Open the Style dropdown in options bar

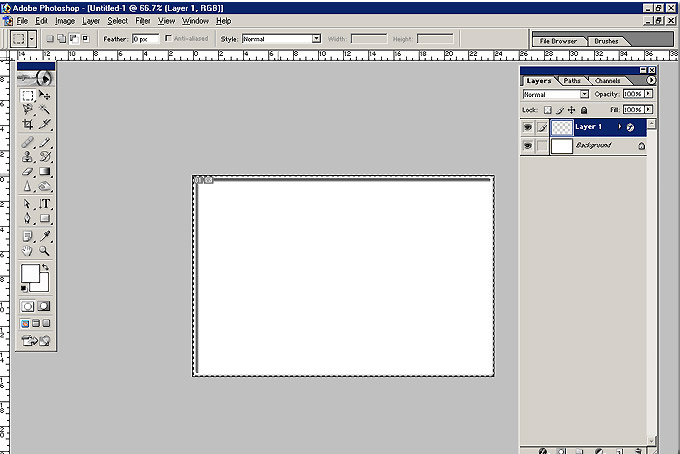click(316, 39)
